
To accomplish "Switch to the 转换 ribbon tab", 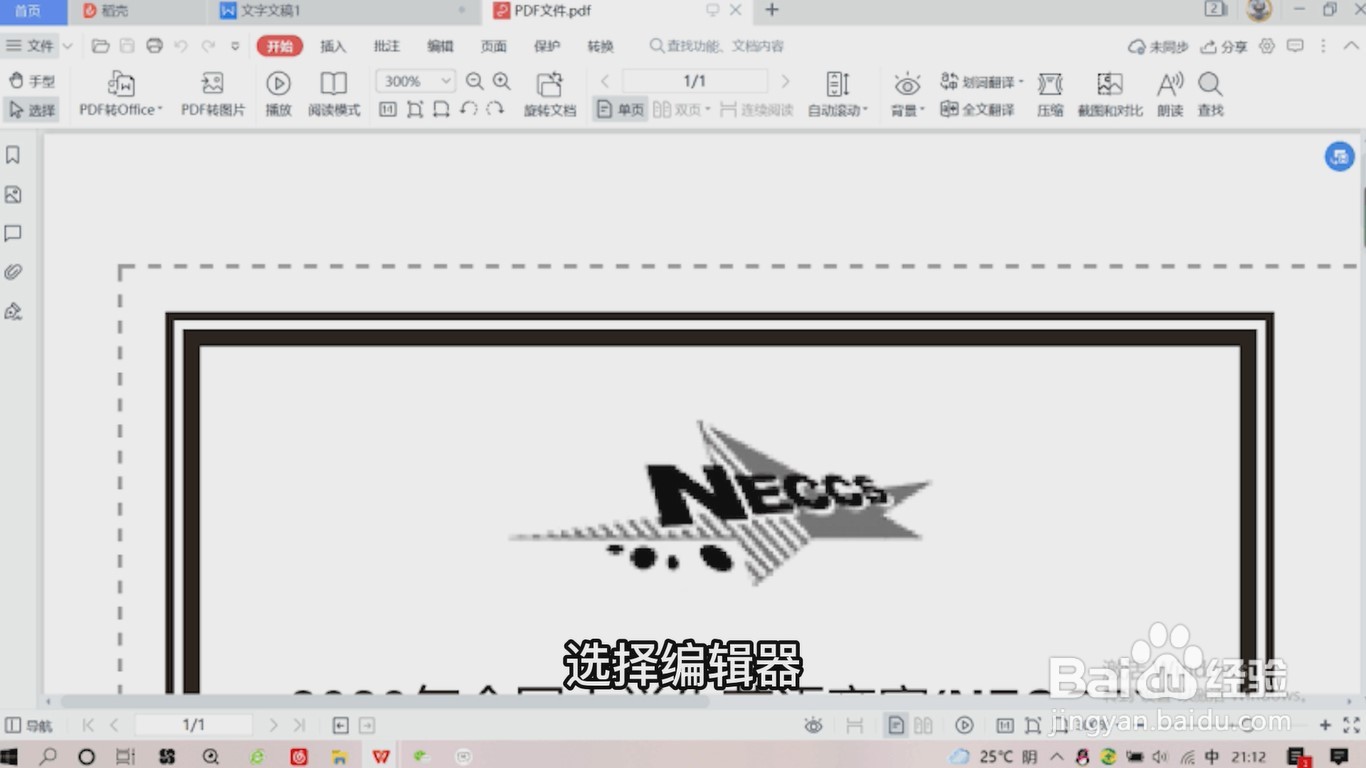I will 600,46.
